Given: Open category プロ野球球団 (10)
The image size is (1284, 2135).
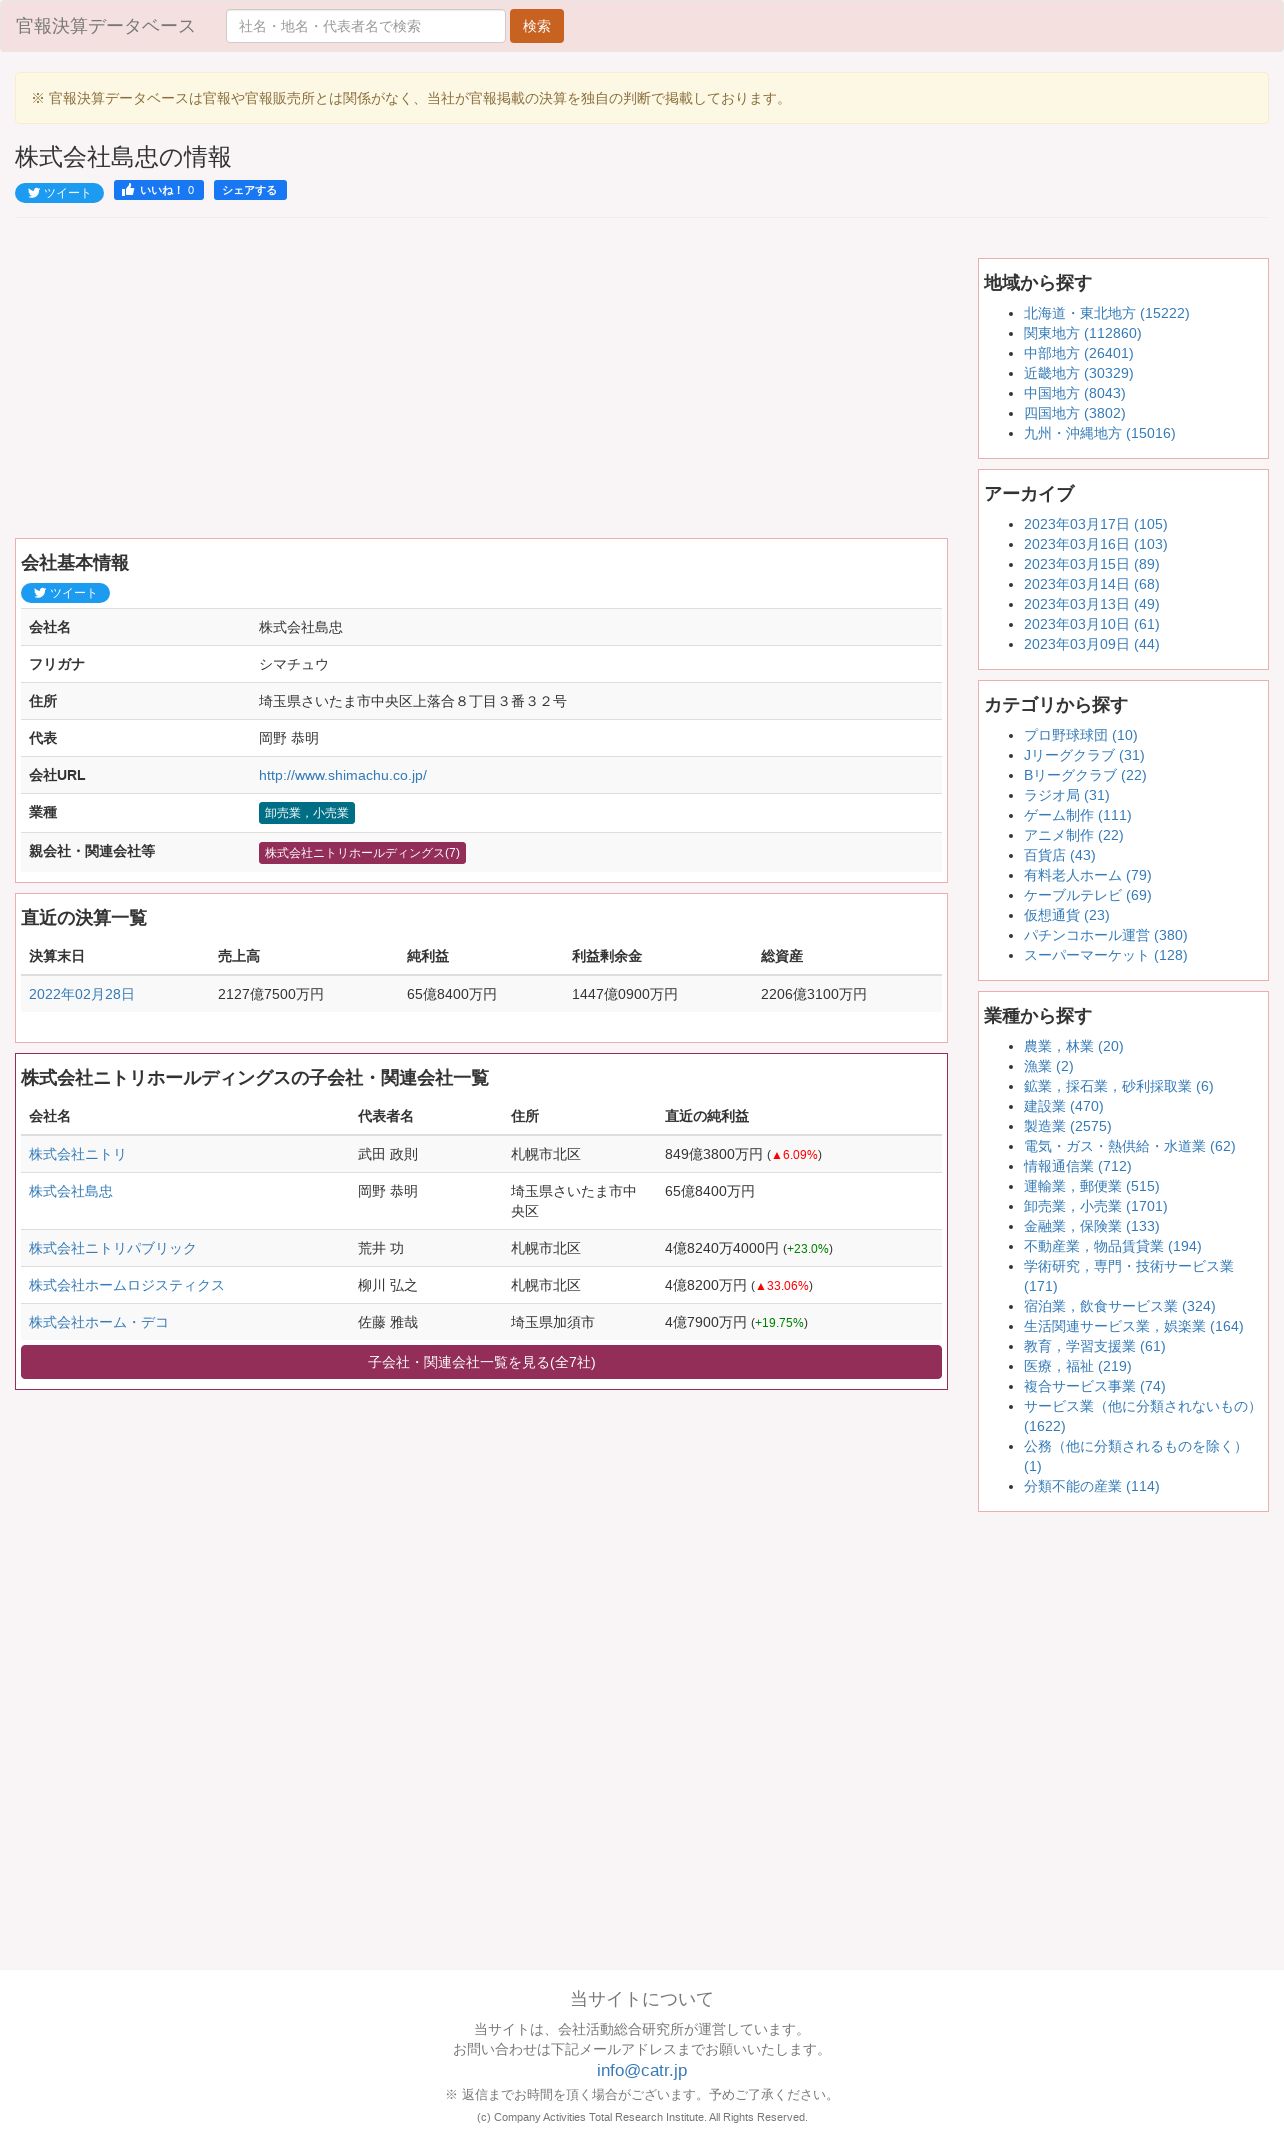Looking at the screenshot, I should [1081, 735].
